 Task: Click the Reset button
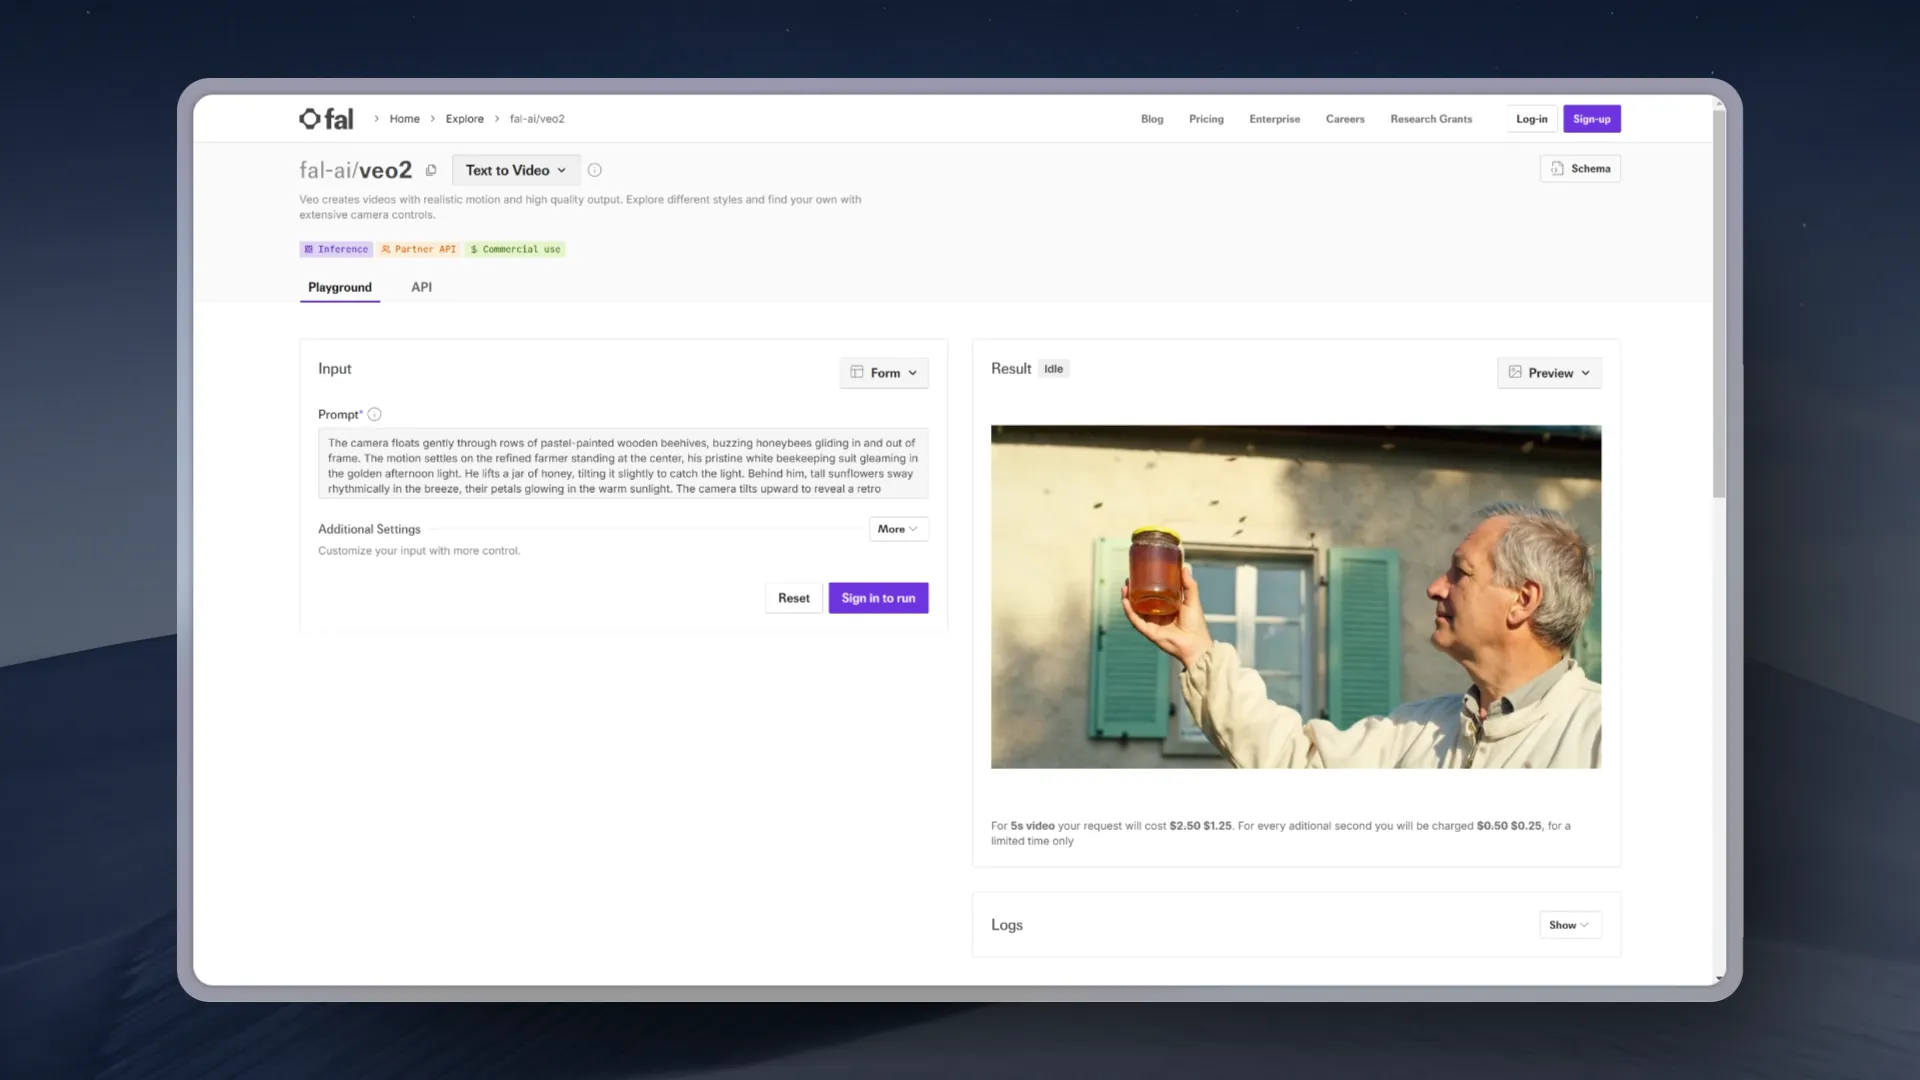point(794,597)
